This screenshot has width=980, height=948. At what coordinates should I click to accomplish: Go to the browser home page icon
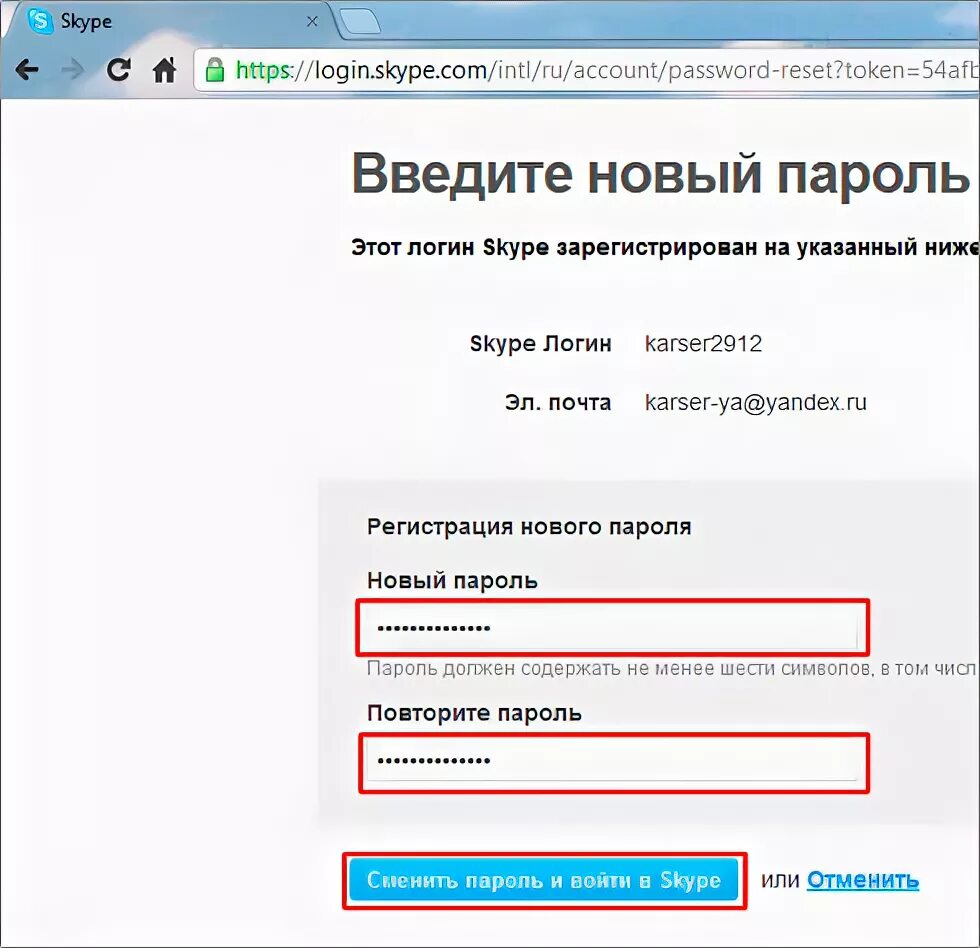click(x=164, y=69)
